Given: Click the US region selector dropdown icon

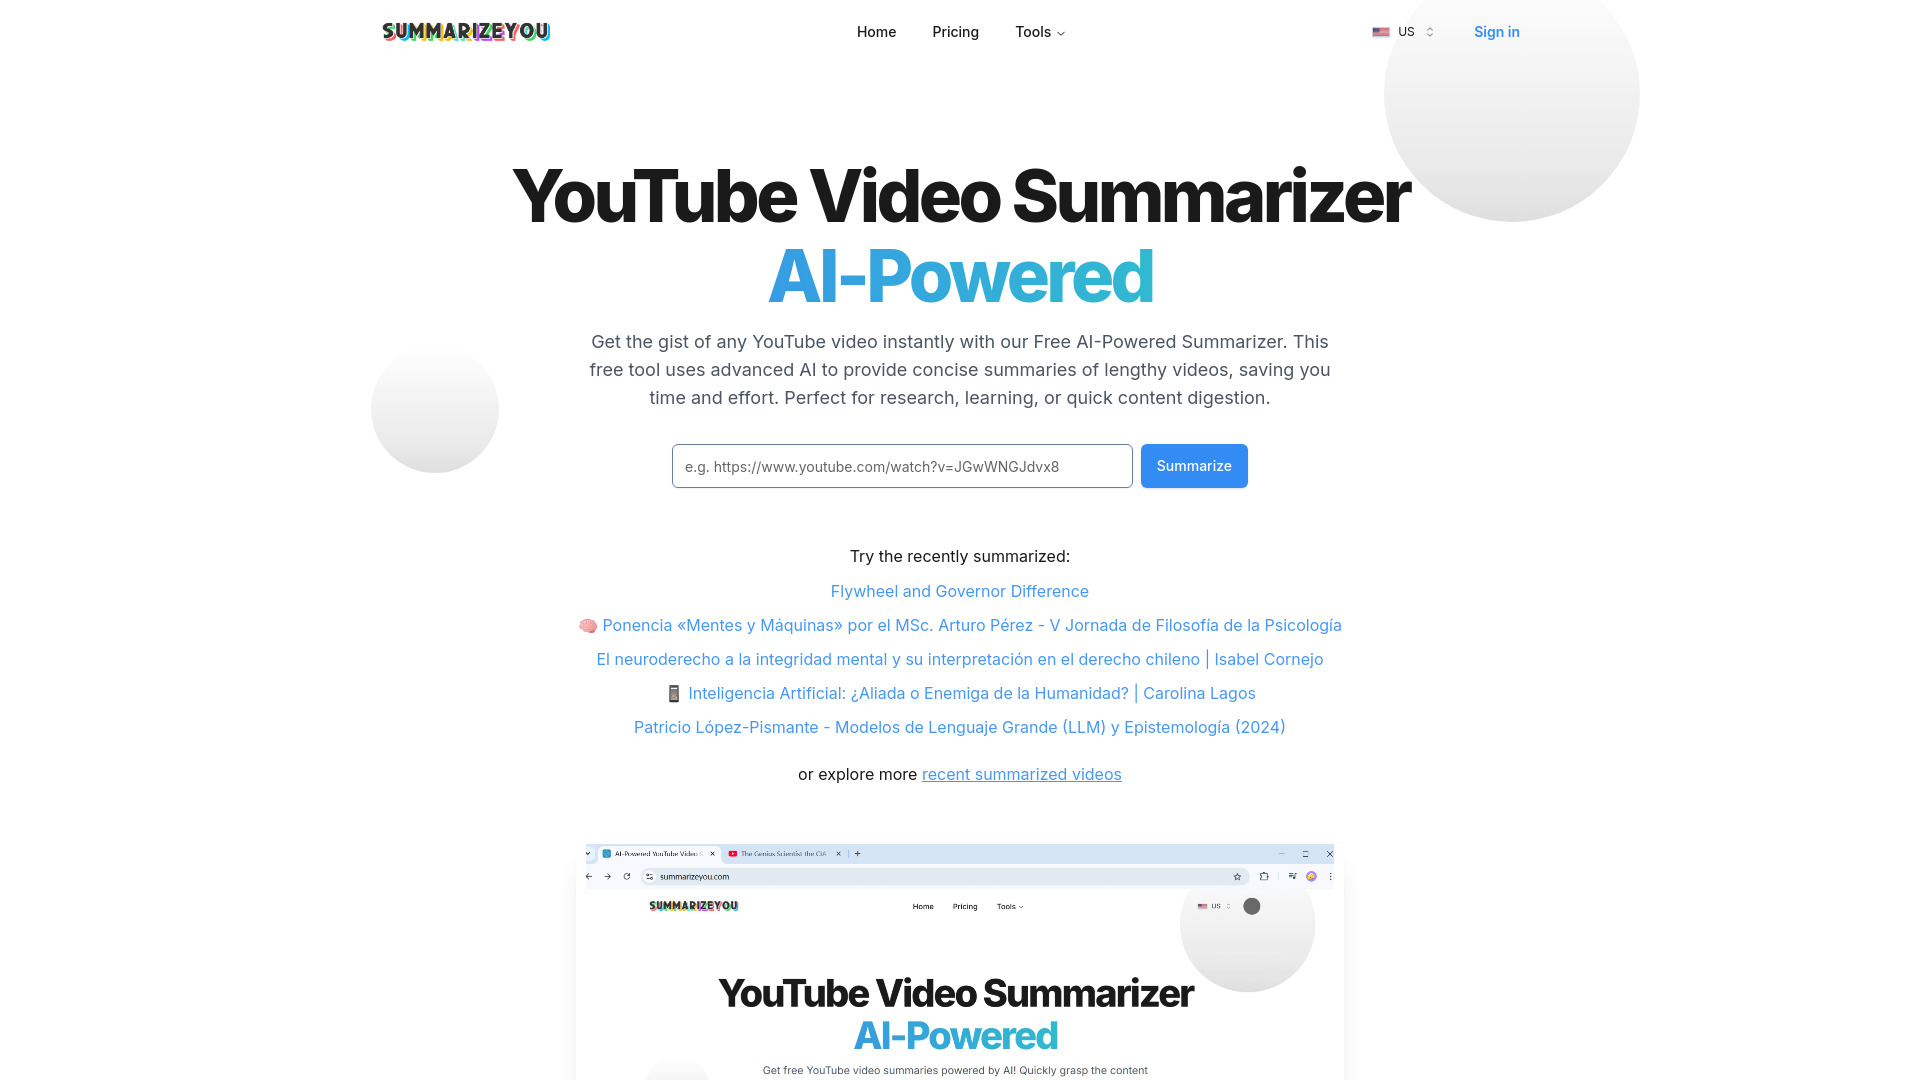Looking at the screenshot, I should [1431, 32].
